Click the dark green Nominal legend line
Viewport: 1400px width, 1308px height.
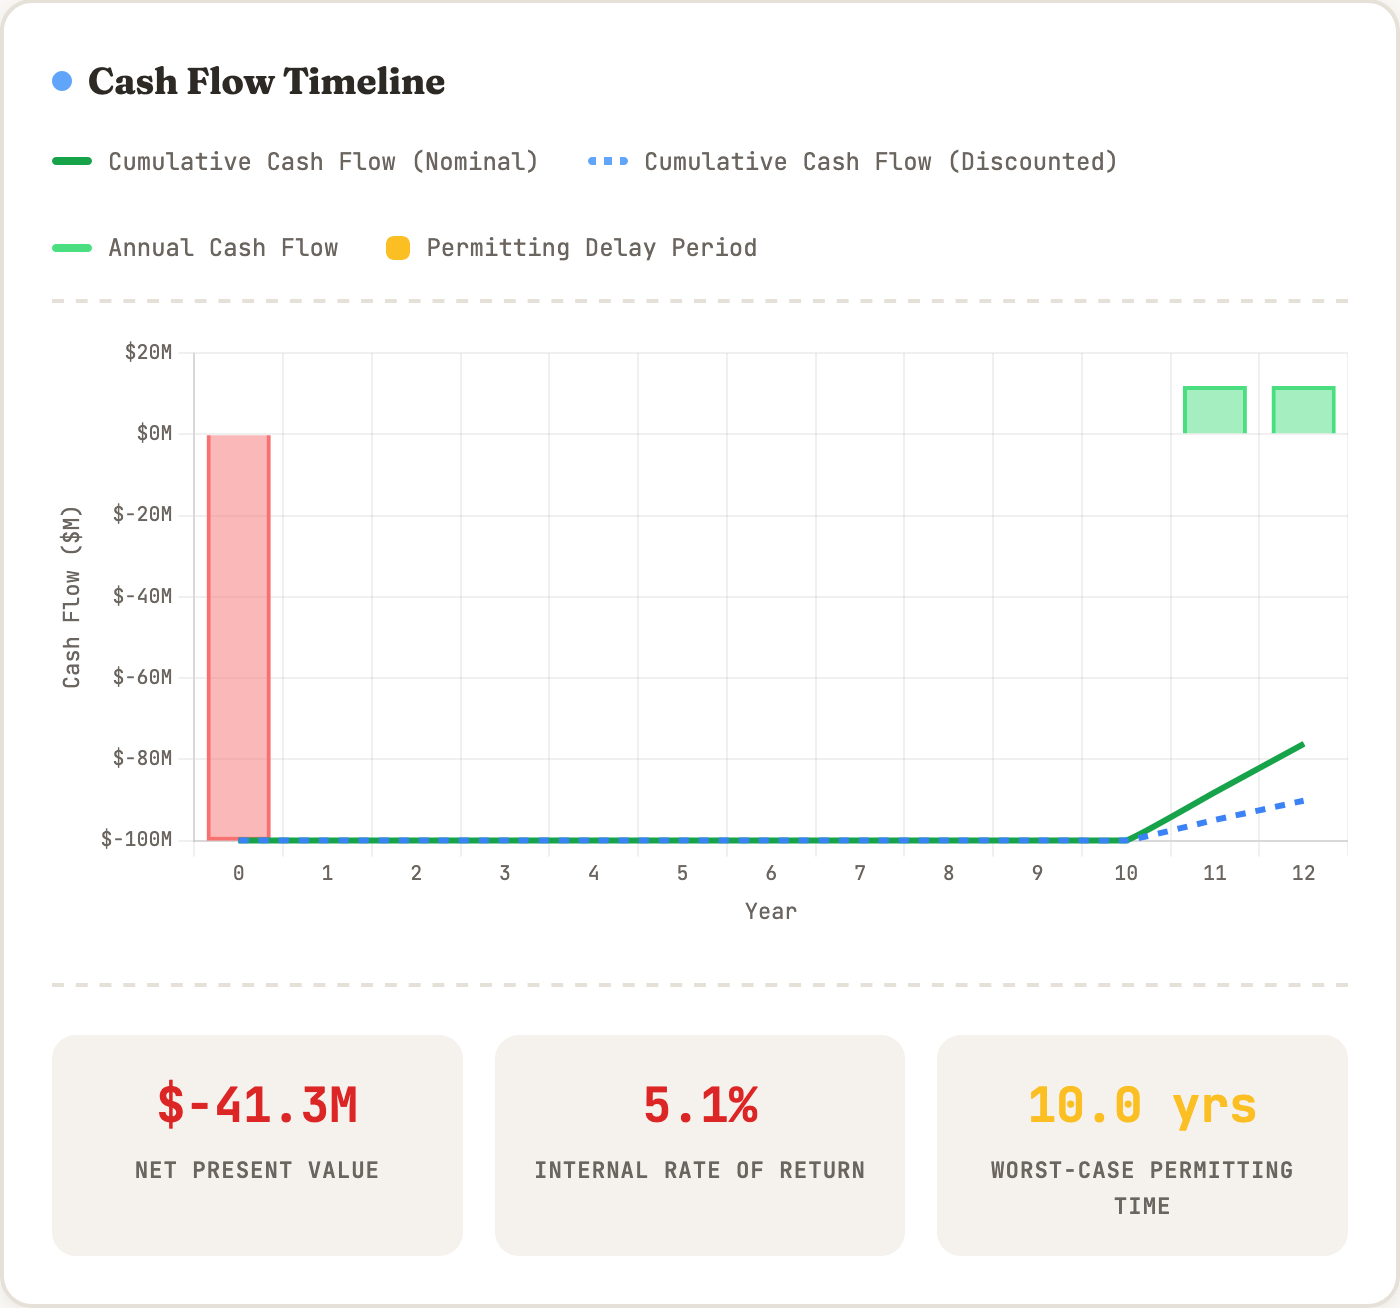(72, 162)
